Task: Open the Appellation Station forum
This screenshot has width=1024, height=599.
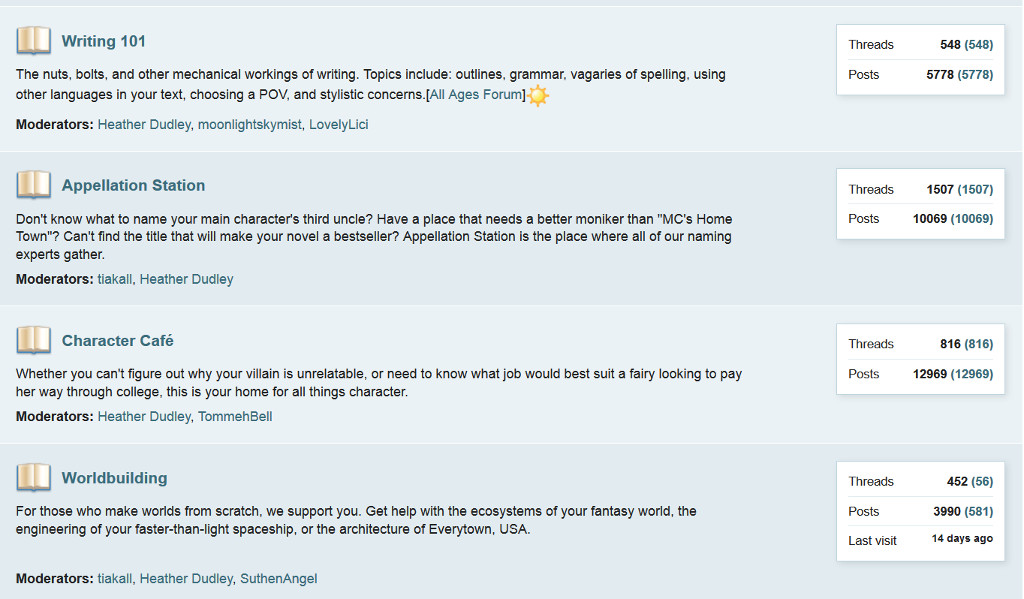Action: click(x=133, y=185)
